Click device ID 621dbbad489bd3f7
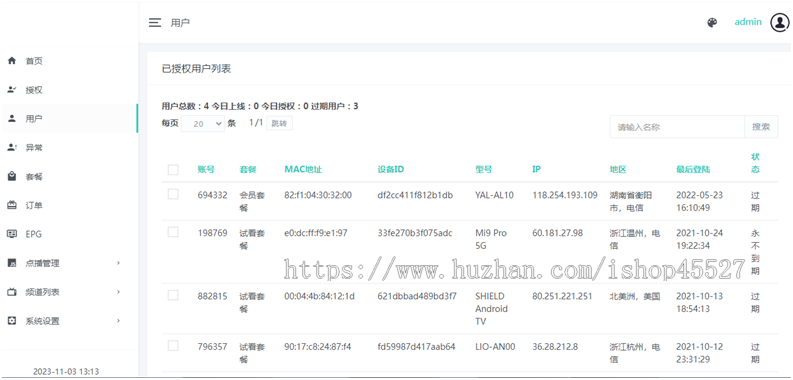 [417, 297]
